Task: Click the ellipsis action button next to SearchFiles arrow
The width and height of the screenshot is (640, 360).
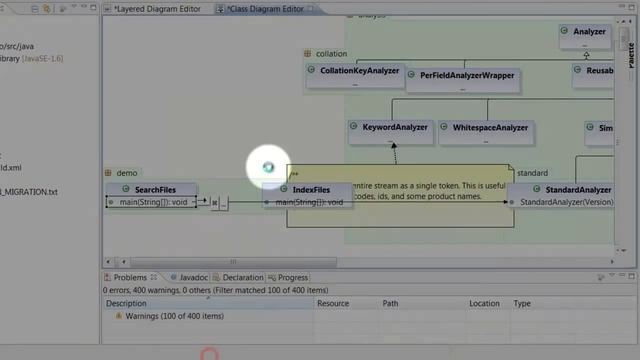Action: pyautogui.click(x=223, y=202)
